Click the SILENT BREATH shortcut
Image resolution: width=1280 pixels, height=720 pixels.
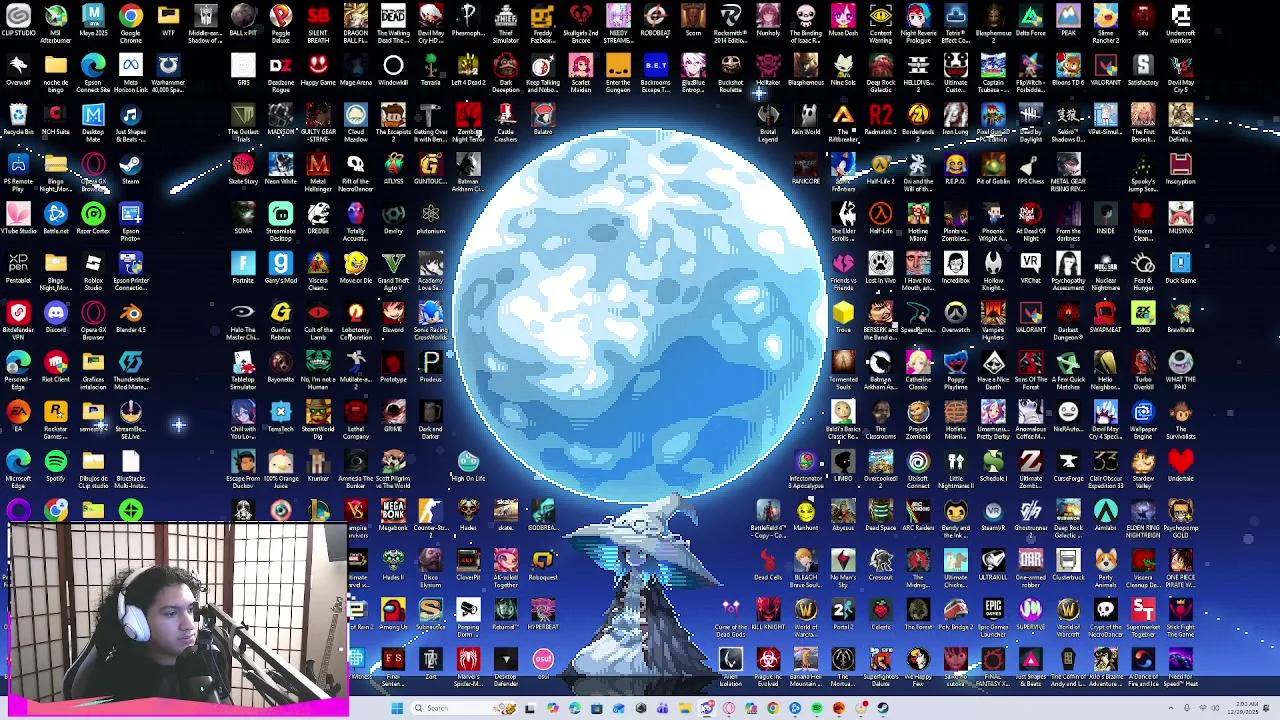[318, 22]
